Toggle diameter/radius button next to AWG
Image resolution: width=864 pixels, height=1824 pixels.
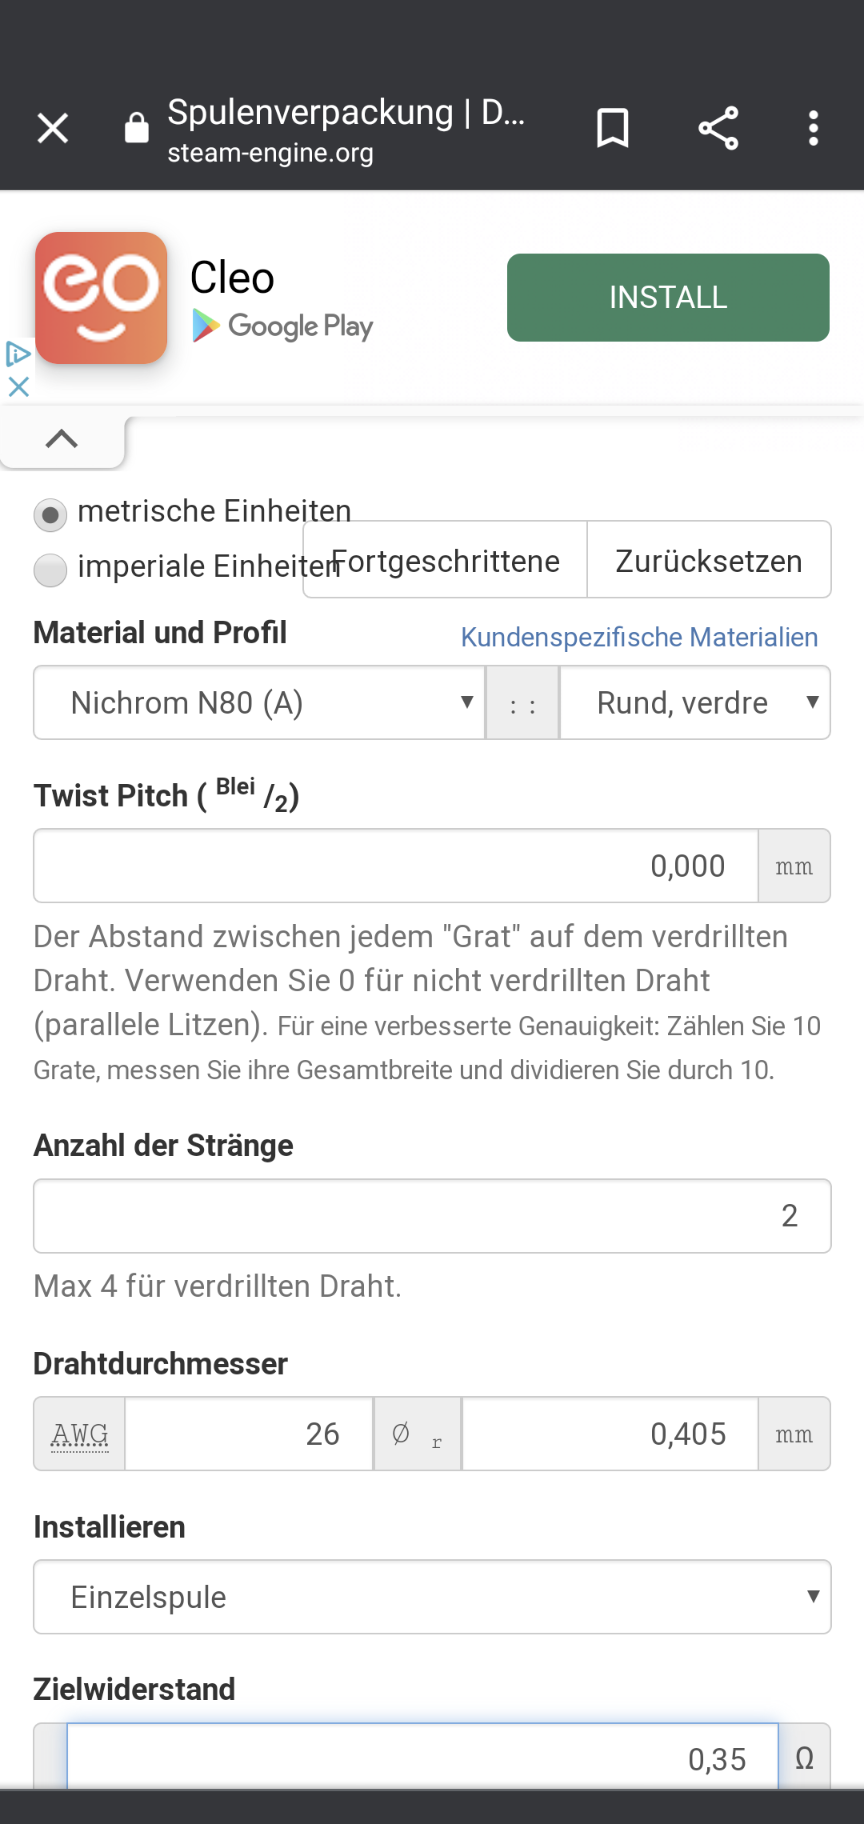pyautogui.click(x=417, y=1434)
